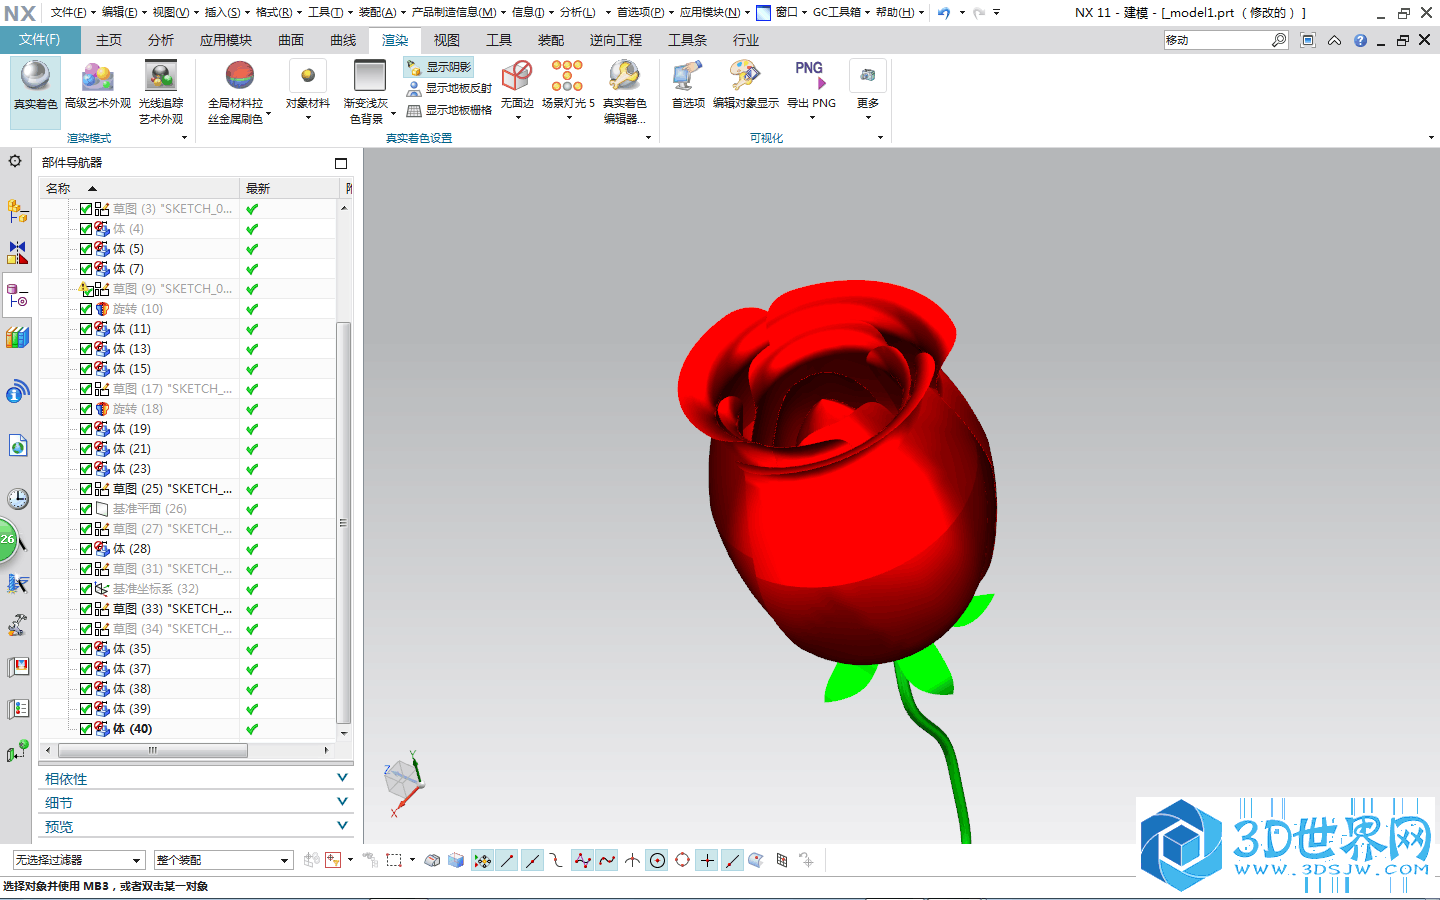Viewport: 1440px width, 900px height.
Task: Open the 全局材料 dropdown arrow
Action: 269,115
